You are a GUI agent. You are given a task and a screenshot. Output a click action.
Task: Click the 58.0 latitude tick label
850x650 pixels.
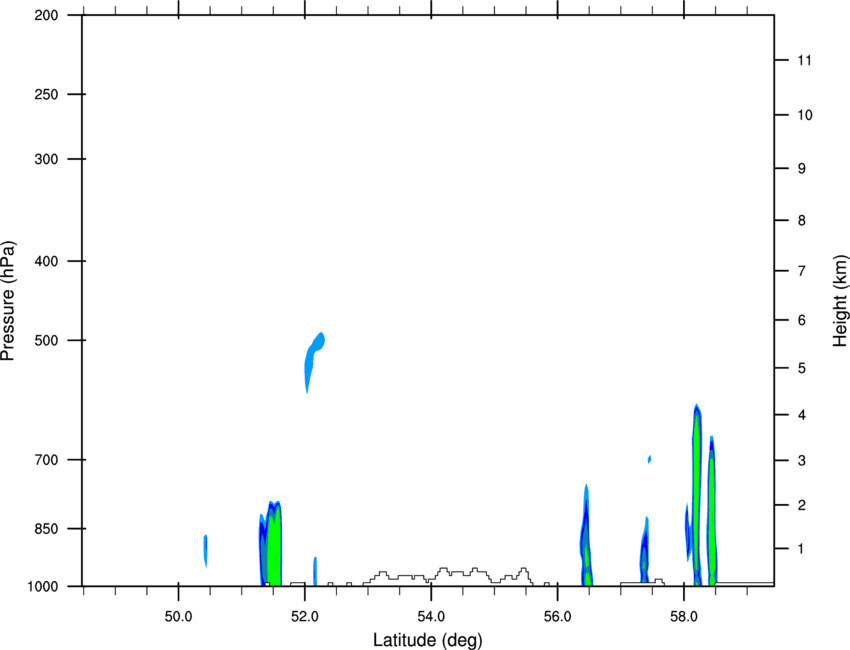[x=684, y=617]
